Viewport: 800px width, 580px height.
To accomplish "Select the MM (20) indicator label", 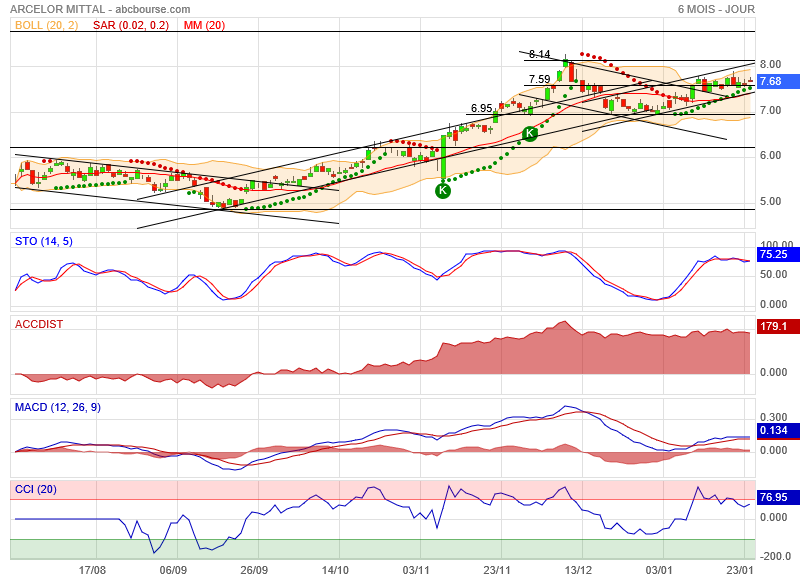I will point(204,25).
